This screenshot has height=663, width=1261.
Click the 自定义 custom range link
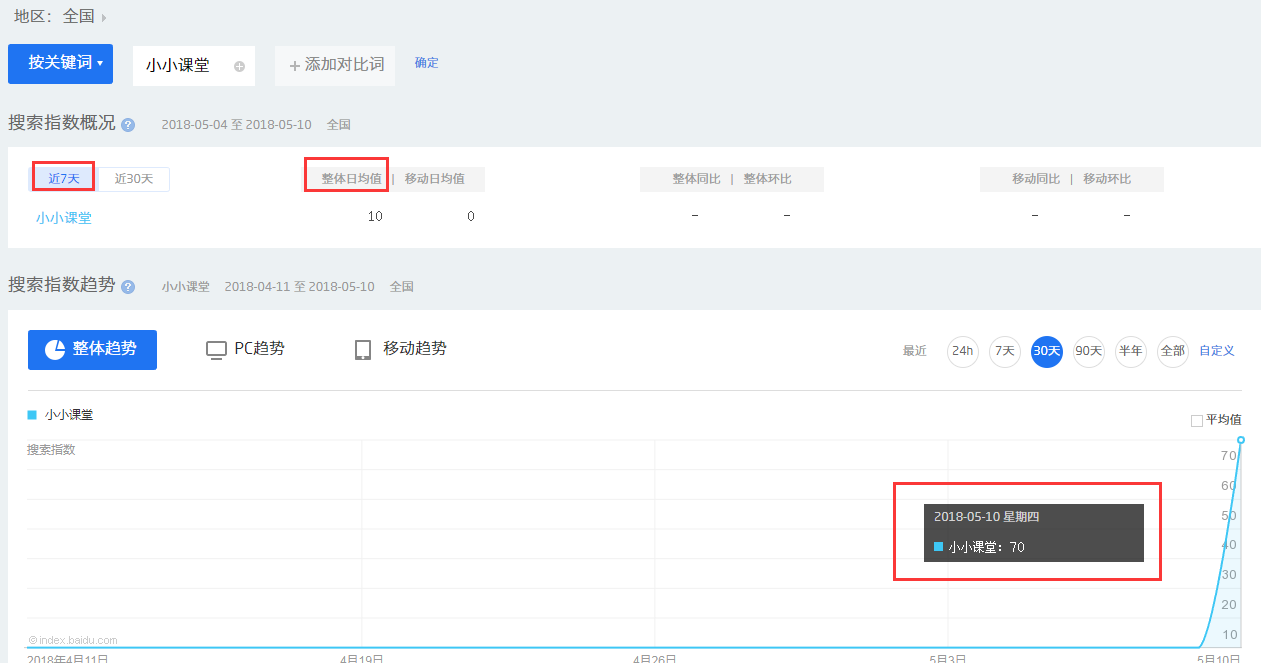click(1217, 351)
